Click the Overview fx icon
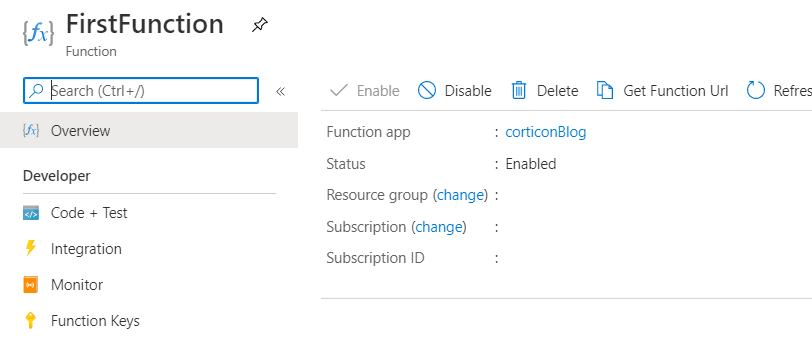This screenshot has width=812, height=362. coord(31,130)
